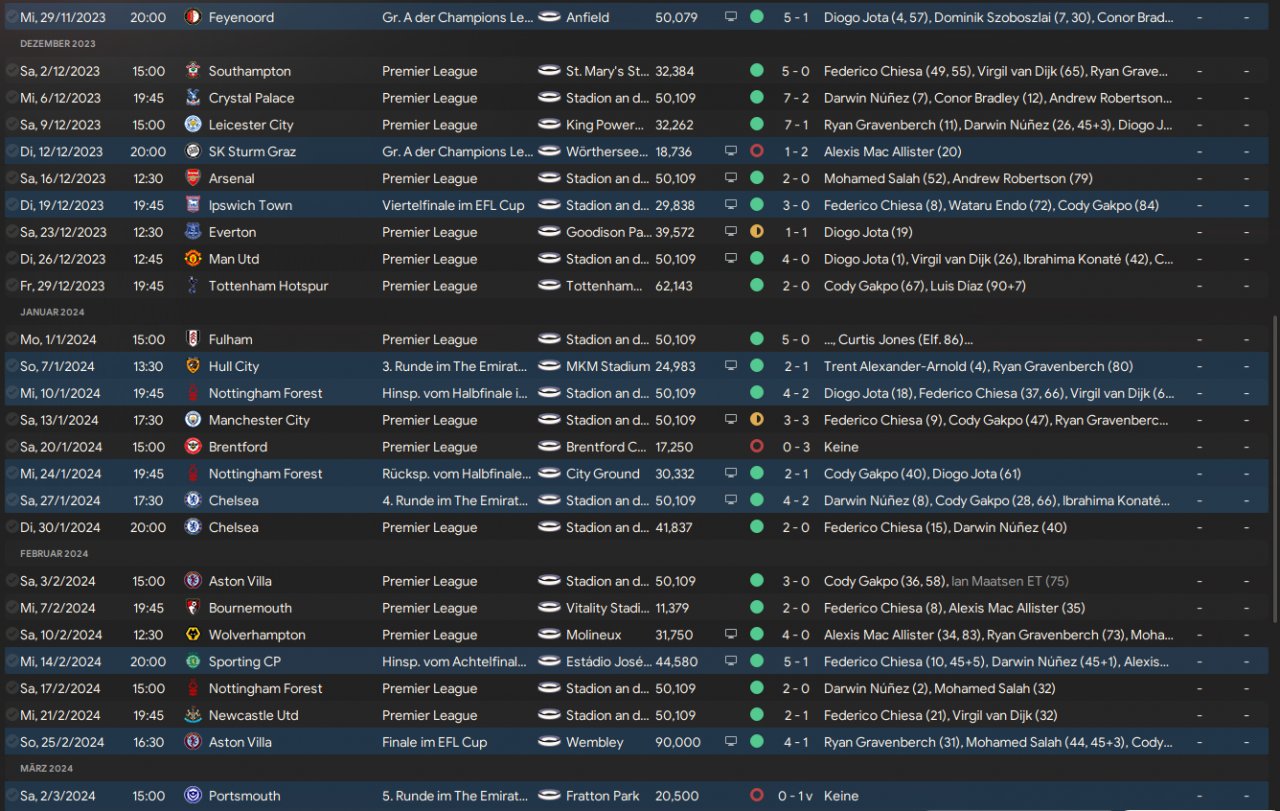
Task: Click the TV broadcast icon in the Feyenoord row
Action: coord(731,17)
